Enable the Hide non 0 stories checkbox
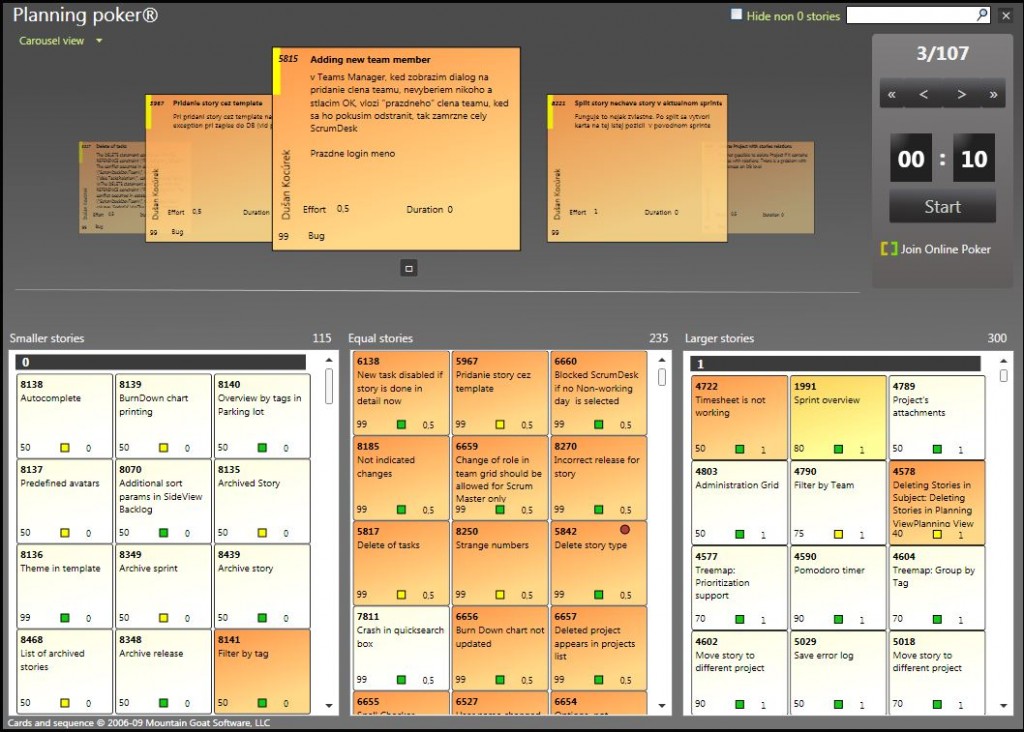 (736, 12)
